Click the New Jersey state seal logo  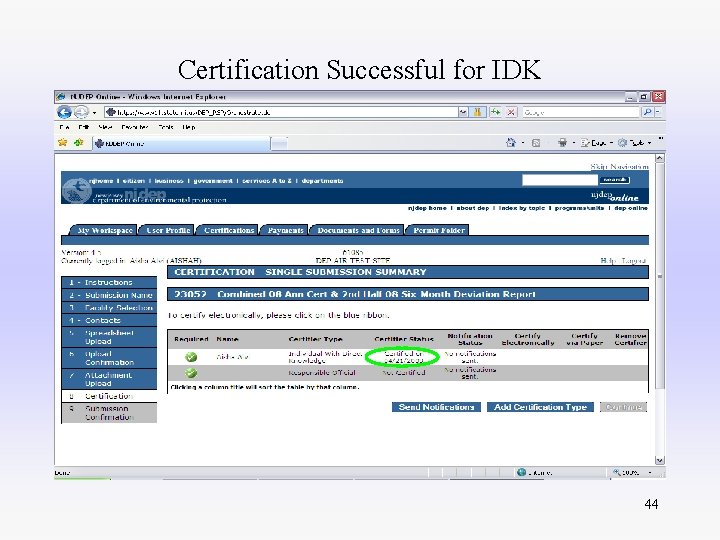(76, 190)
